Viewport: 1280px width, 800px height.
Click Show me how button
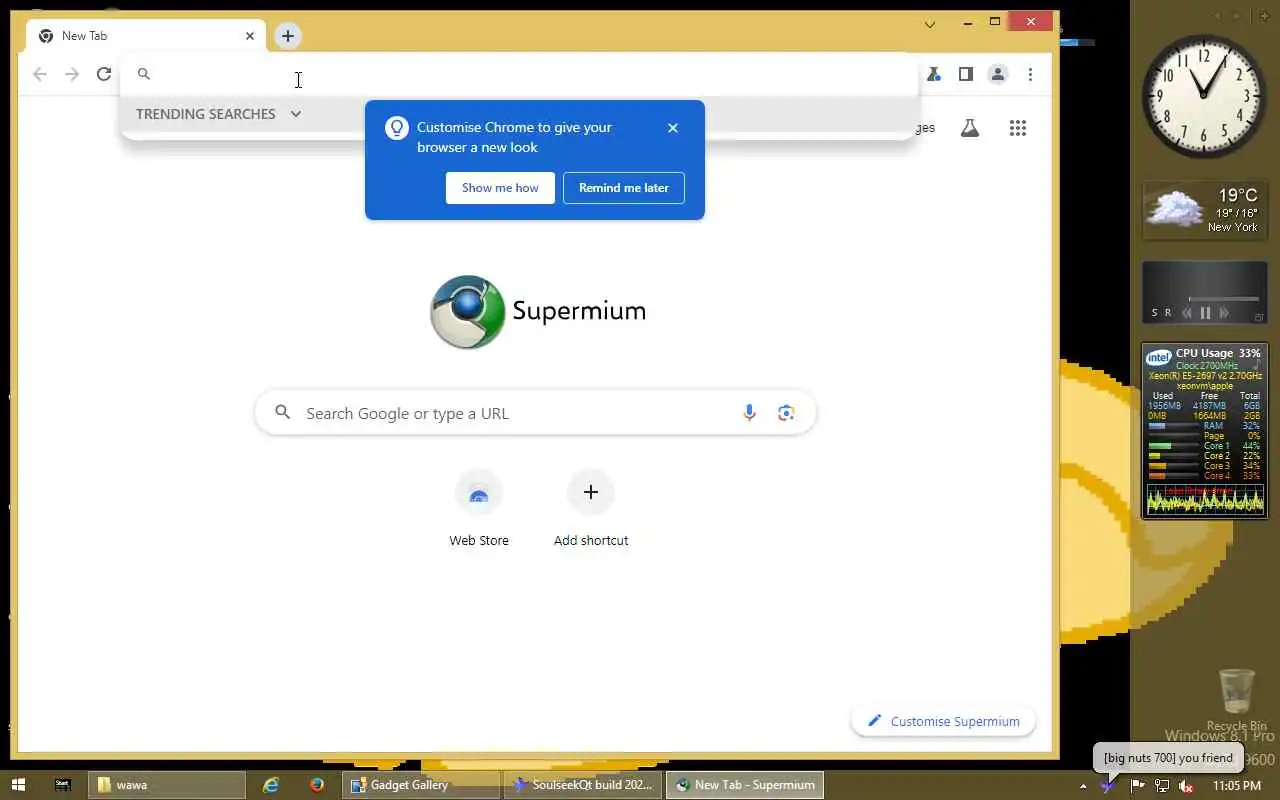[500, 188]
